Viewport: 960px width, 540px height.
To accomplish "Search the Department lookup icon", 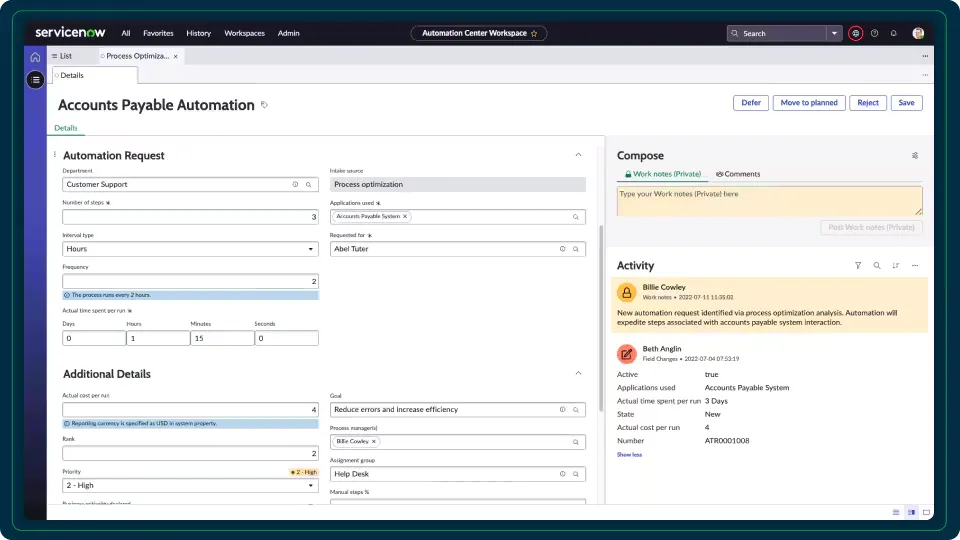I will 309,184.
